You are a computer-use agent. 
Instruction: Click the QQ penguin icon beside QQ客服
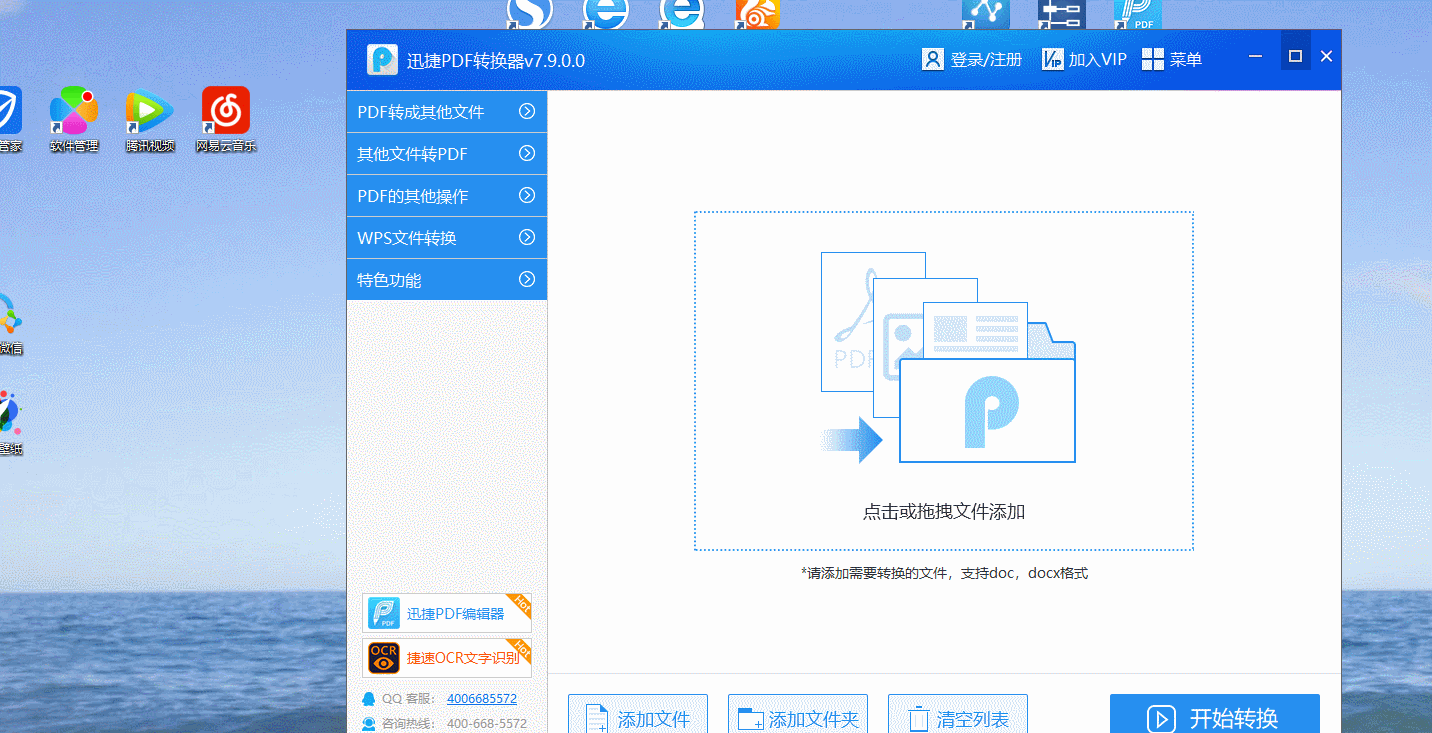[369, 699]
